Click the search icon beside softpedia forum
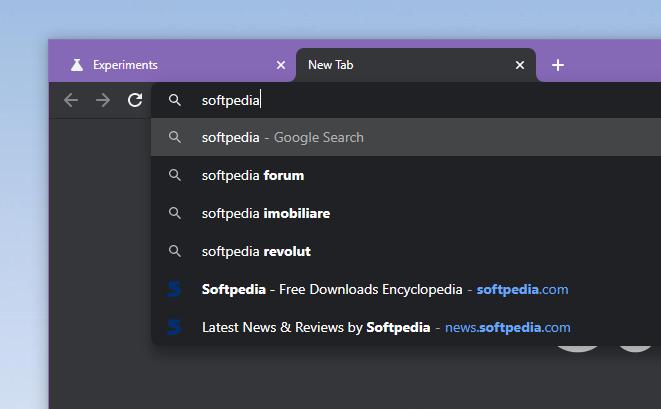Image resolution: width=661 pixels, height=409 pixels. (x=175, y=175)
